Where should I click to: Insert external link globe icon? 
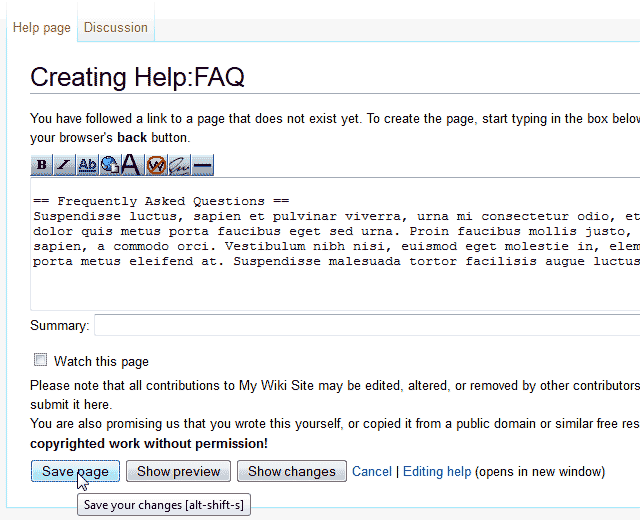tap(109, 165)
